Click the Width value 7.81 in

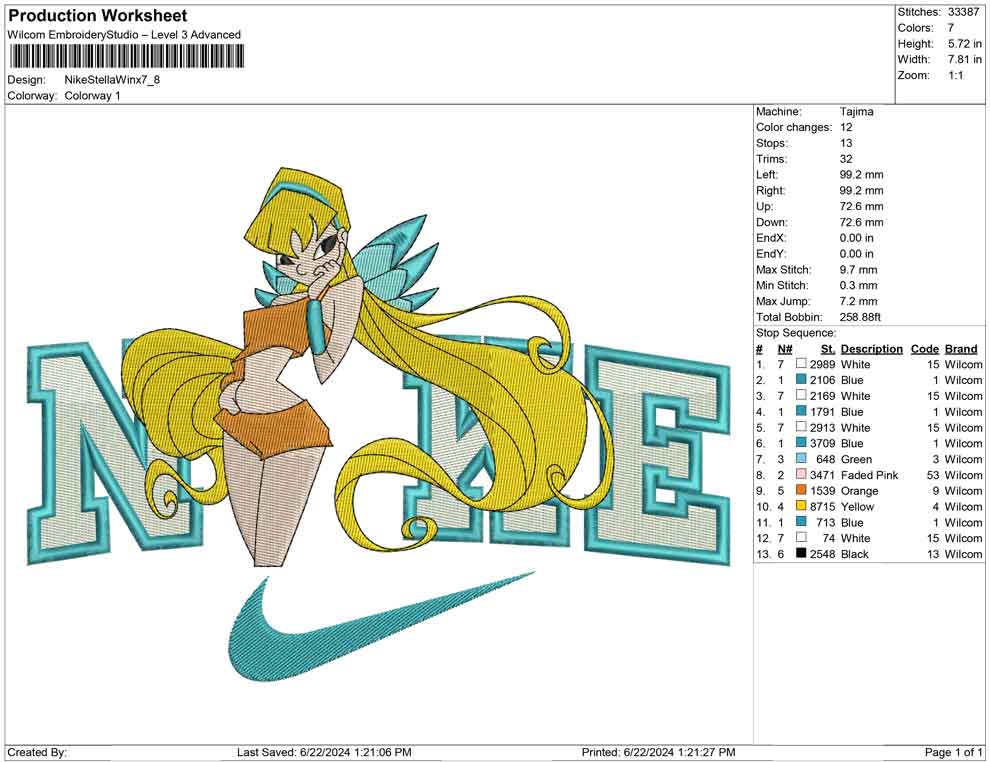coord(965,59)
